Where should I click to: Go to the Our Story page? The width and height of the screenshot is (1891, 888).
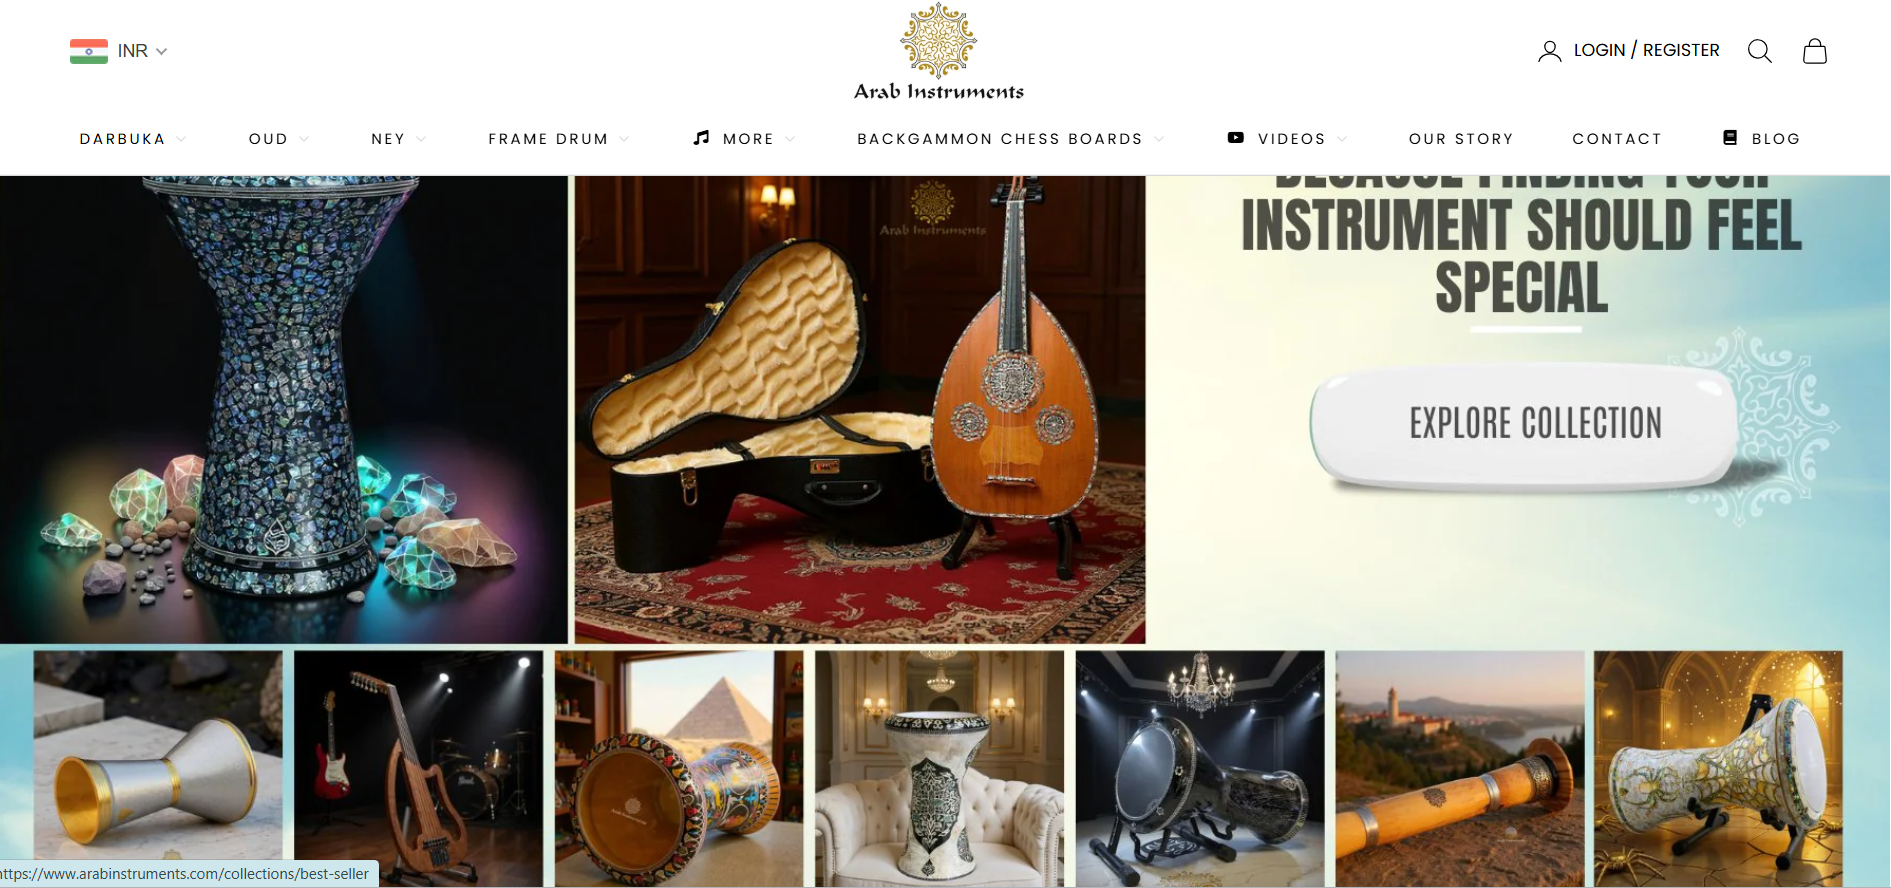click(1461, 139)
